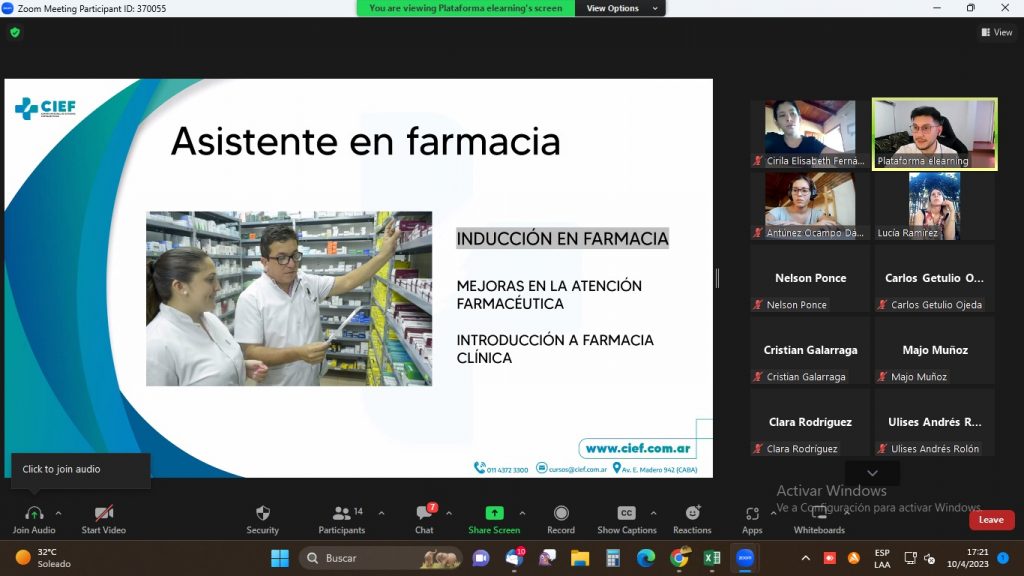This screenshot has height=576, width=1024.
Task: Click the 'INDUCCIÓN EN FARMACIA' highlighted text
Action: (x=562, y=238)
